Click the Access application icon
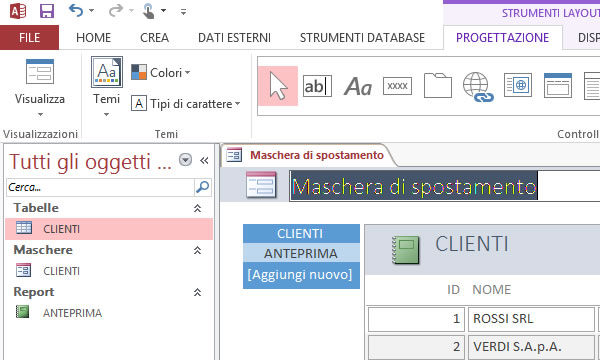Viewport: 600px width, 360px height. coord(18,11)
